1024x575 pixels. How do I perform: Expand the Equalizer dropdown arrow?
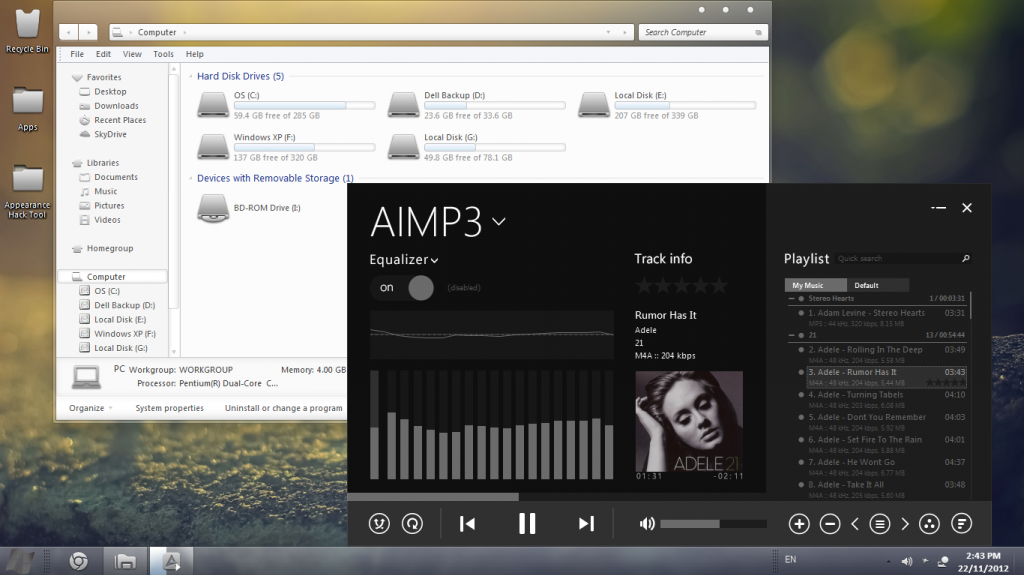click(x=435, y=261)
